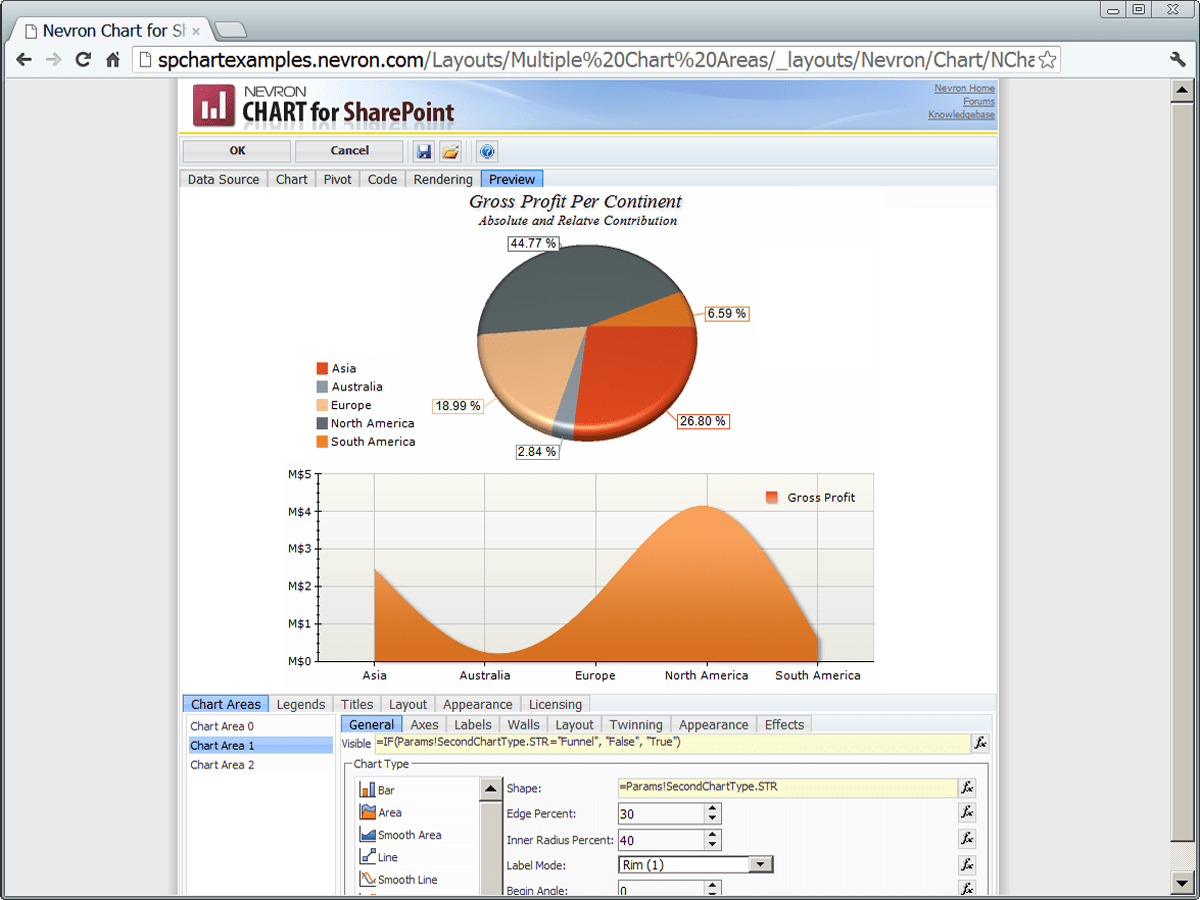Select Chart Area 2 in the list
The height and width of the screenshot is (900, 1200).
coord(222,765)
